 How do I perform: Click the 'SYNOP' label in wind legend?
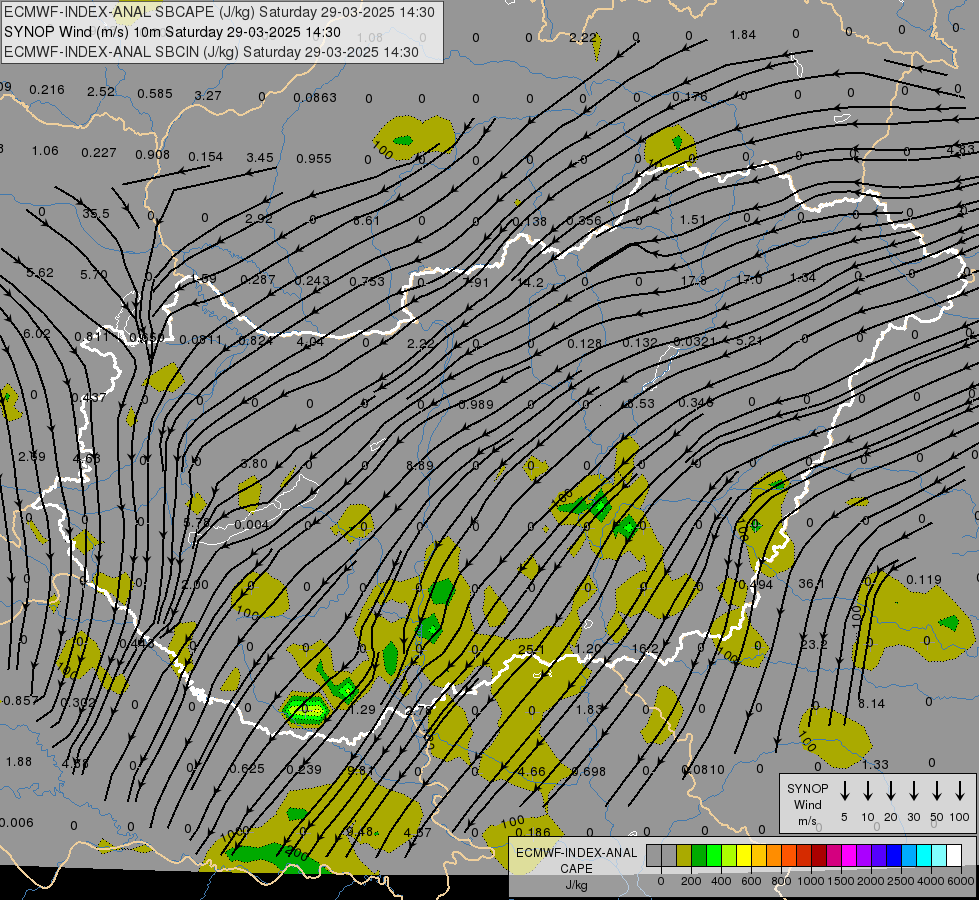pyautogui.click(x=807, y=788)
